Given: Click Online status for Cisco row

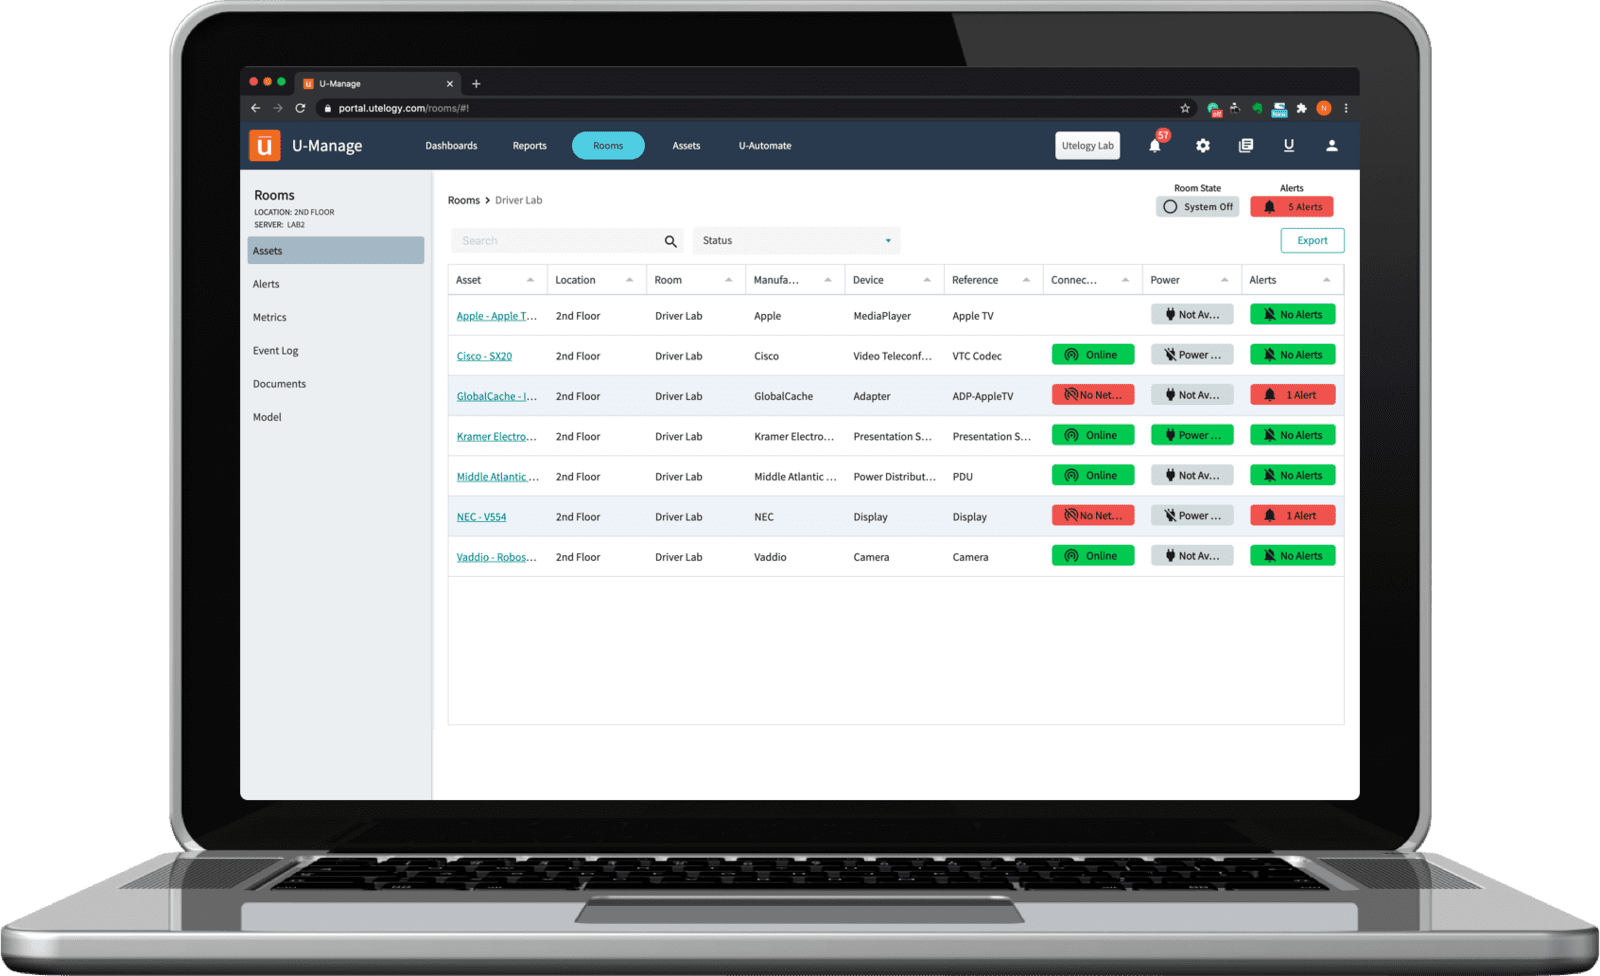Looking at the screenshot, I should (x=1093, y=355).
